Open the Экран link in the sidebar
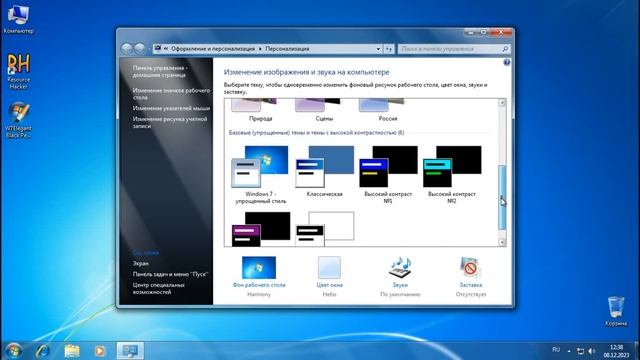Viewport: 640px width, 360px height. click(140, 263)
